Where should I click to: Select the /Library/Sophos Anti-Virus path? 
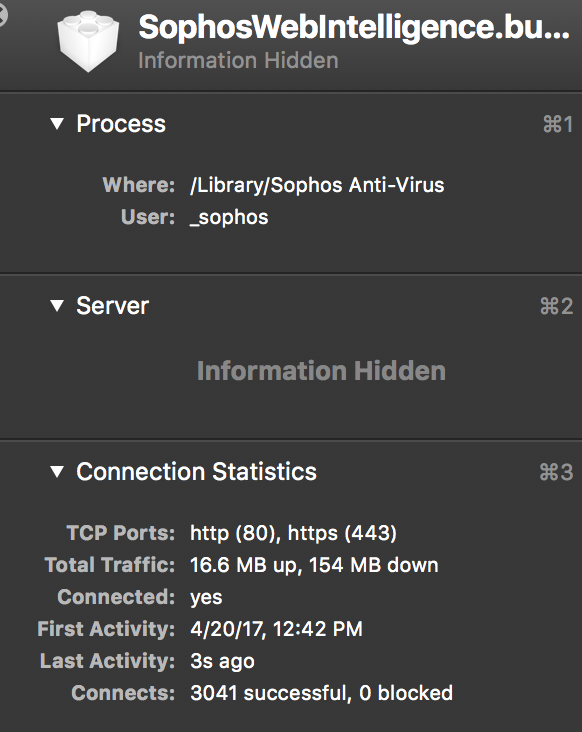coord(317,185)
